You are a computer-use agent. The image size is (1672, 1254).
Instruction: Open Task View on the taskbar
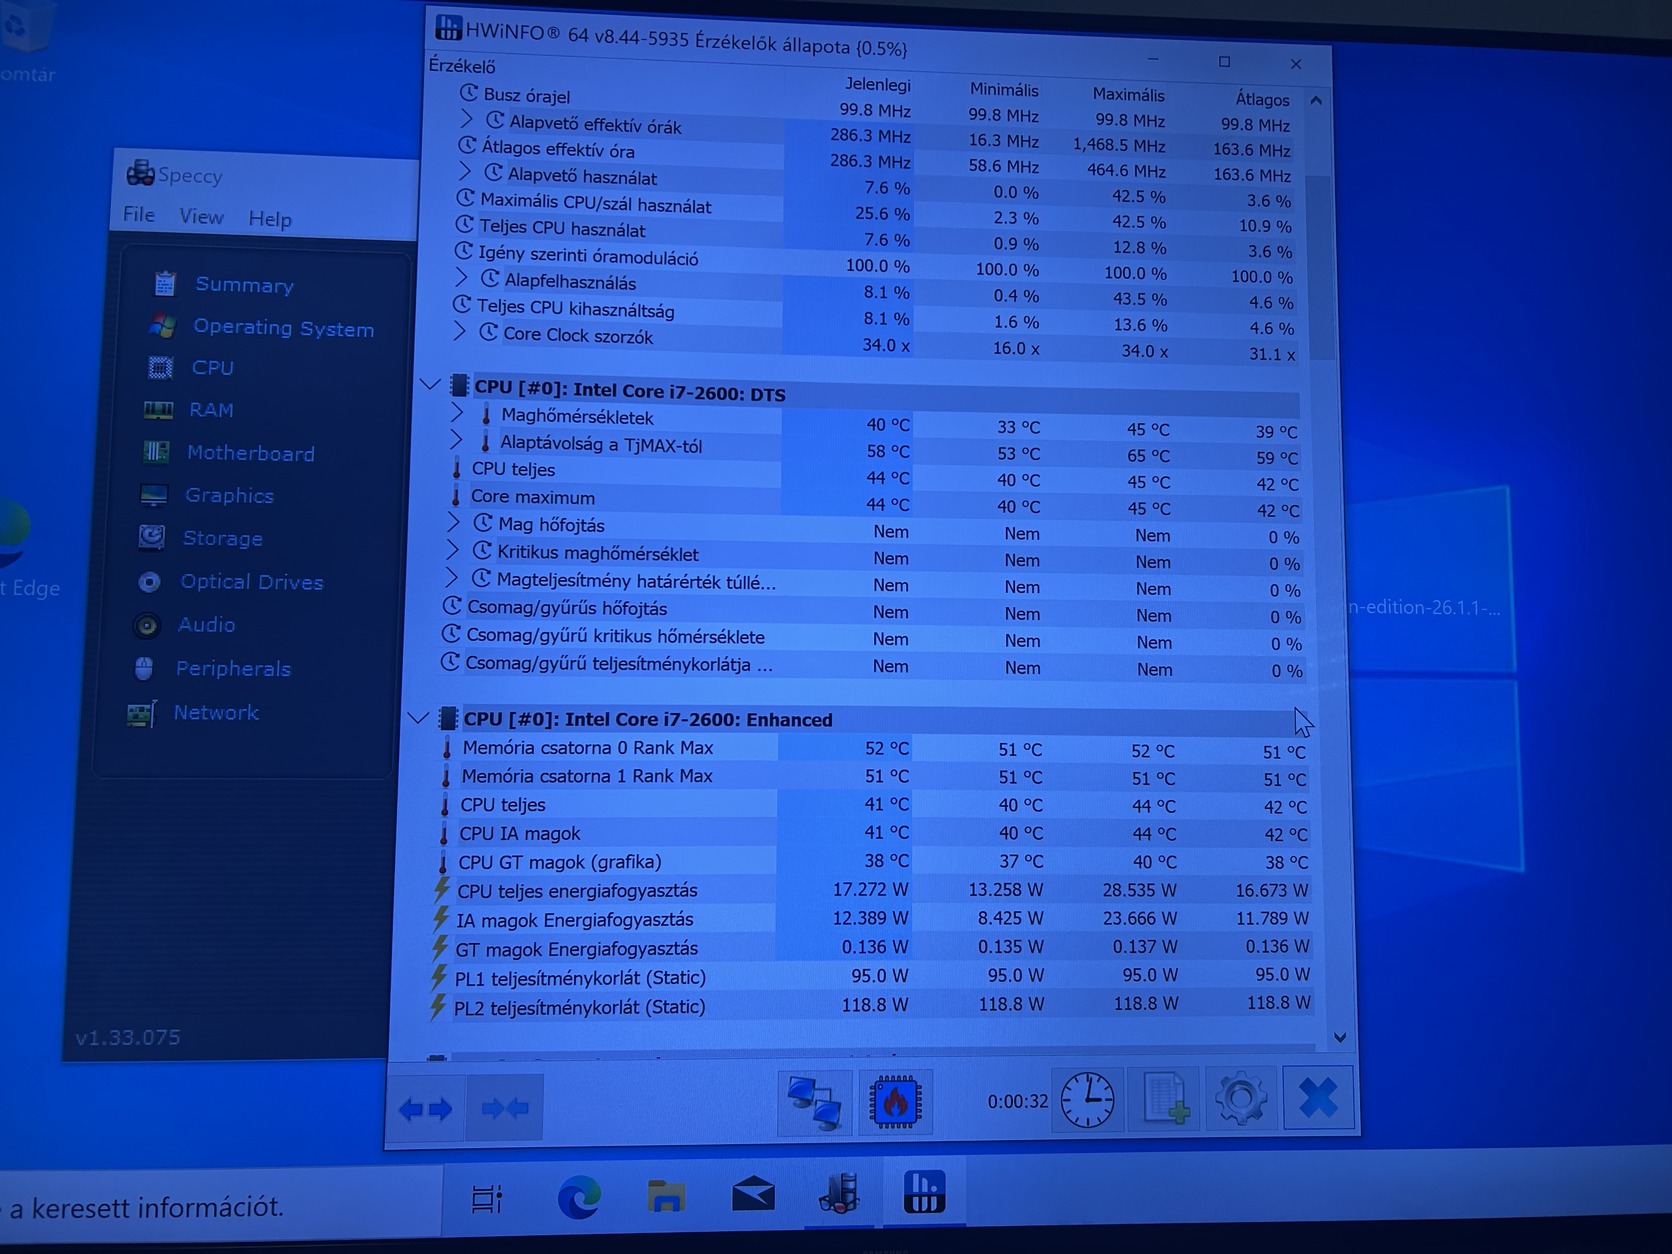[487, 1198]
